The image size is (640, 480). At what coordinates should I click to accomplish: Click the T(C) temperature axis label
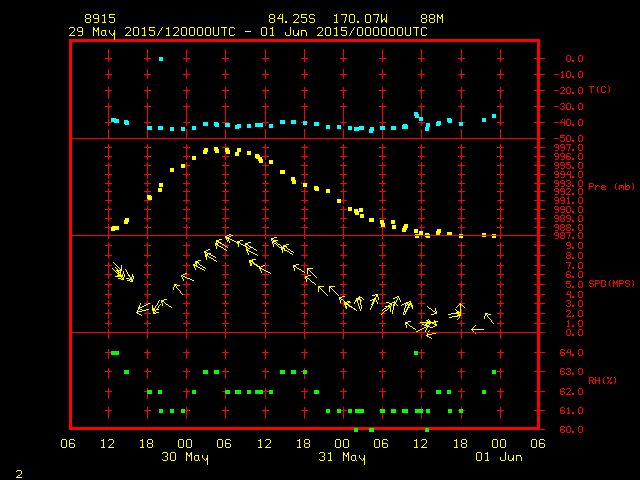pyautogui.click(x=600, y=90)
